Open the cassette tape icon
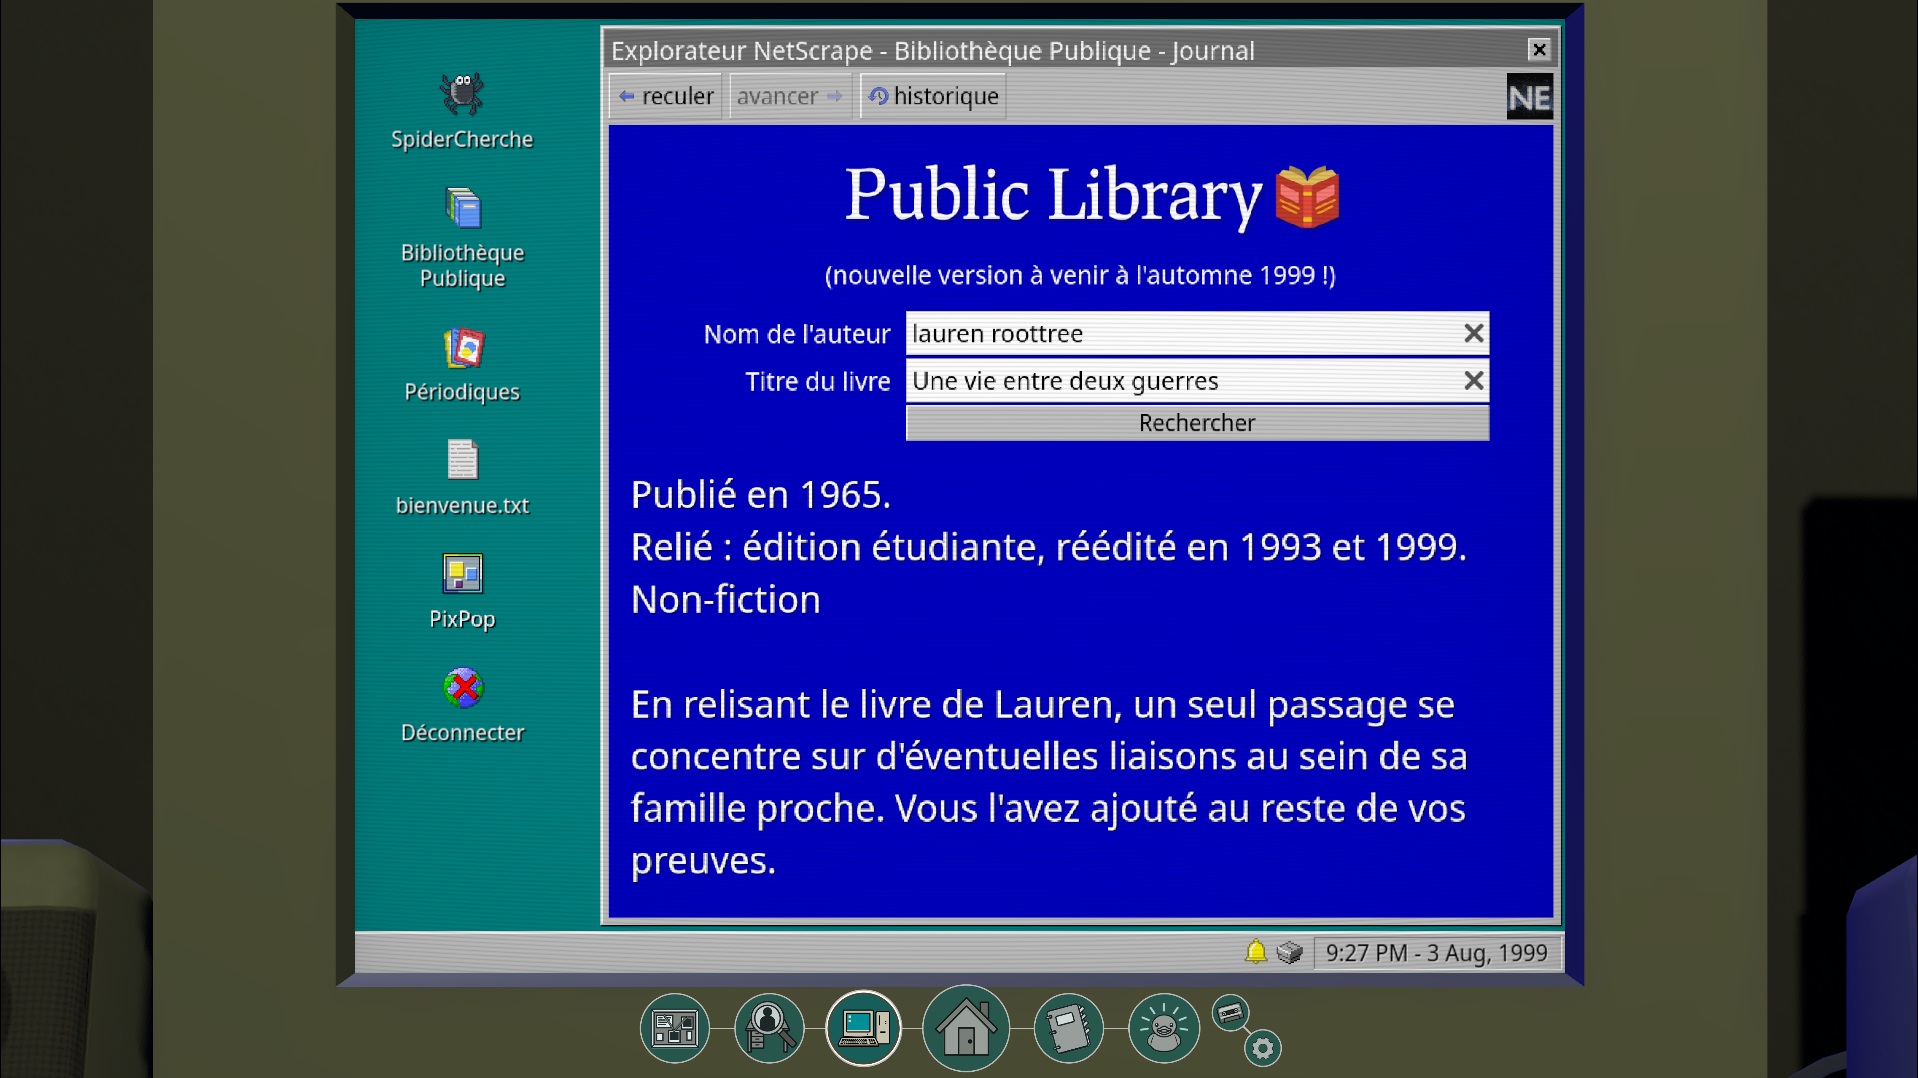 tap(1230, 1013)
